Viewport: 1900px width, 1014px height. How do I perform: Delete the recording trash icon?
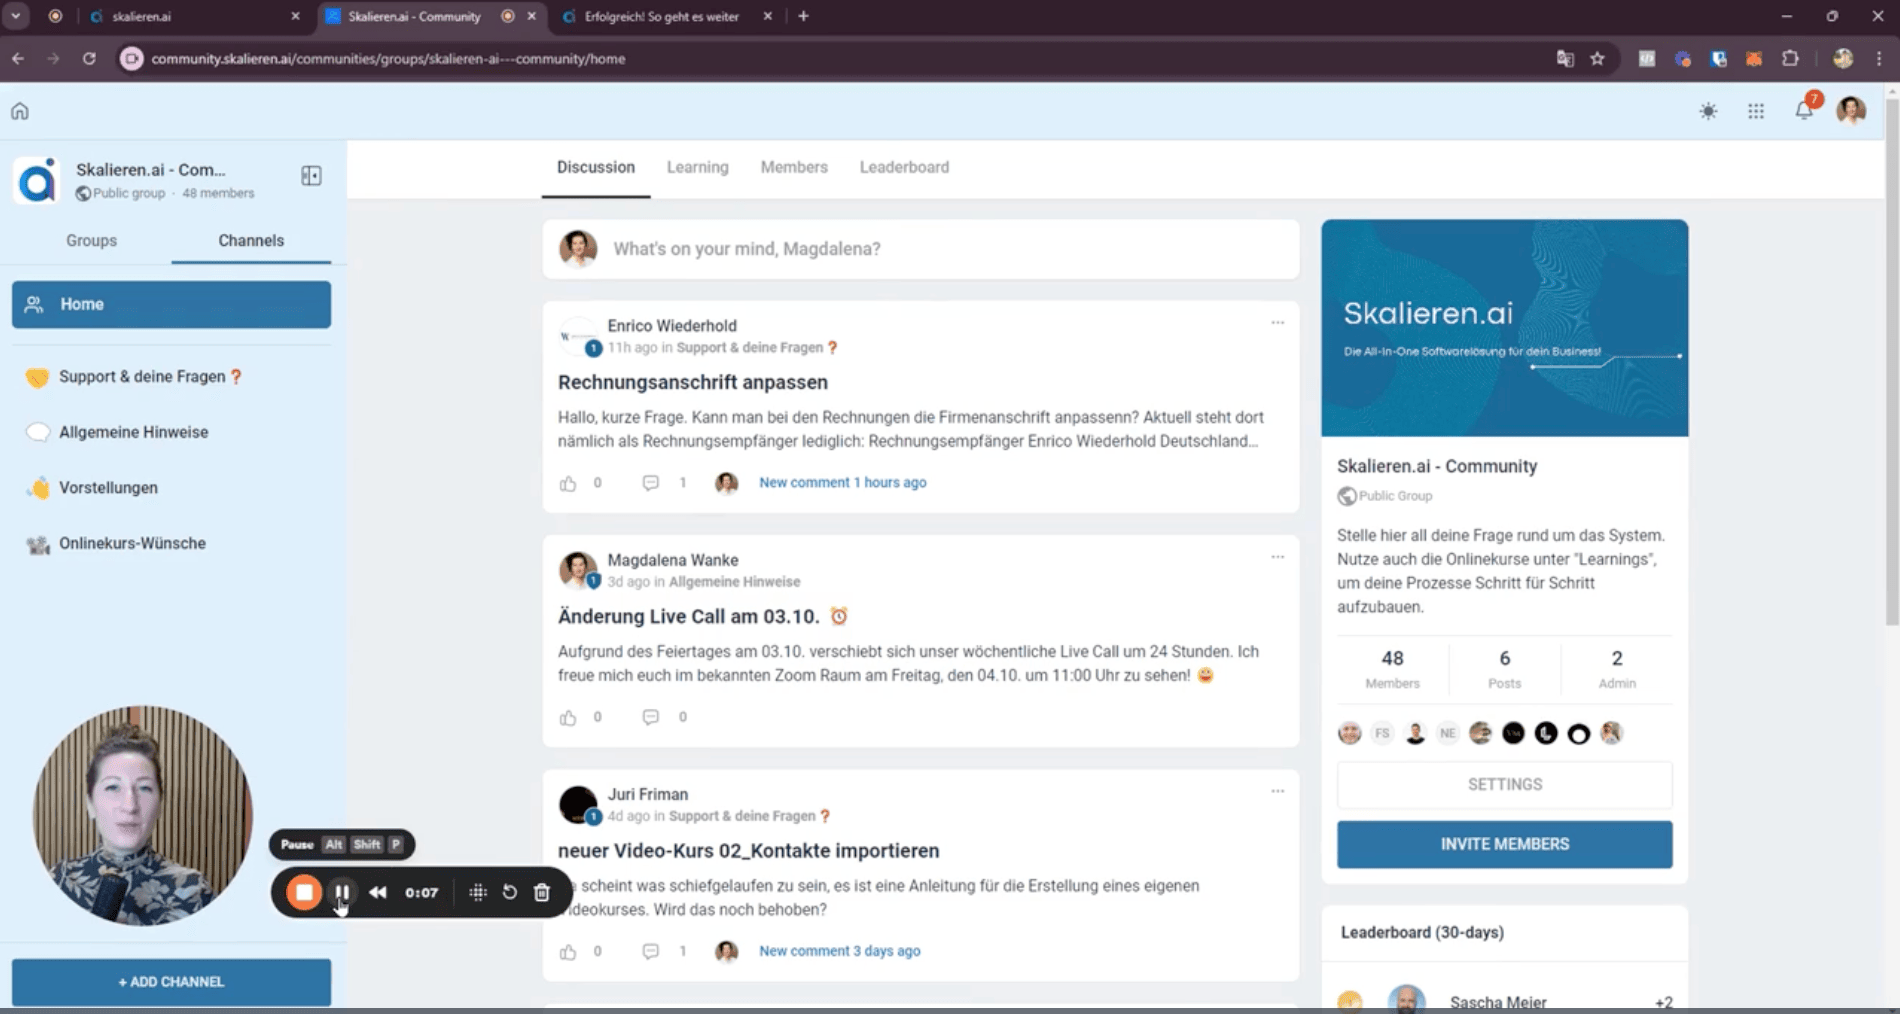click(x=542, y=892)
